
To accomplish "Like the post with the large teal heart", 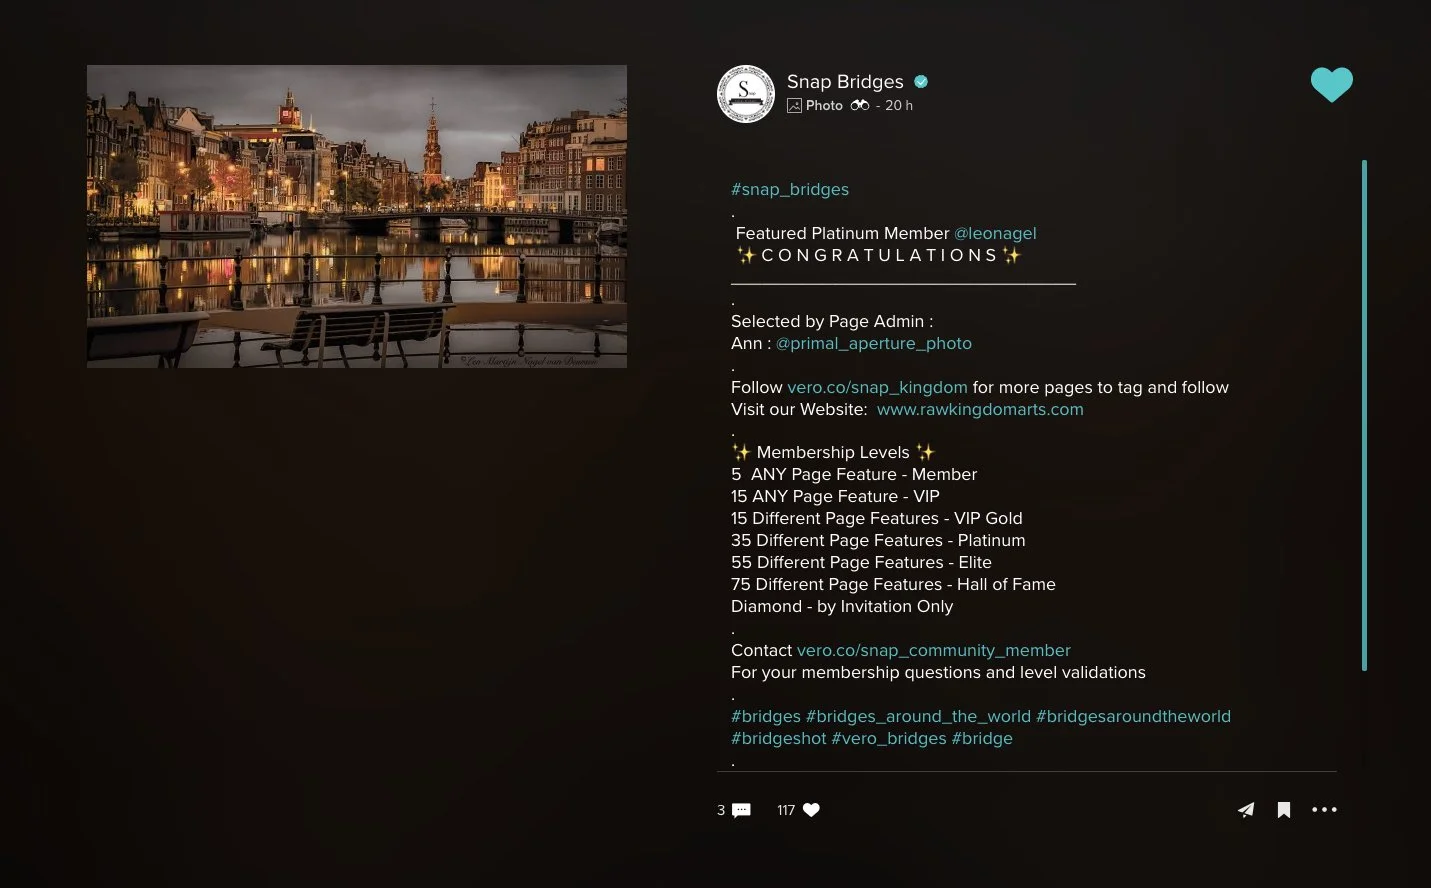I will 1332,85.
